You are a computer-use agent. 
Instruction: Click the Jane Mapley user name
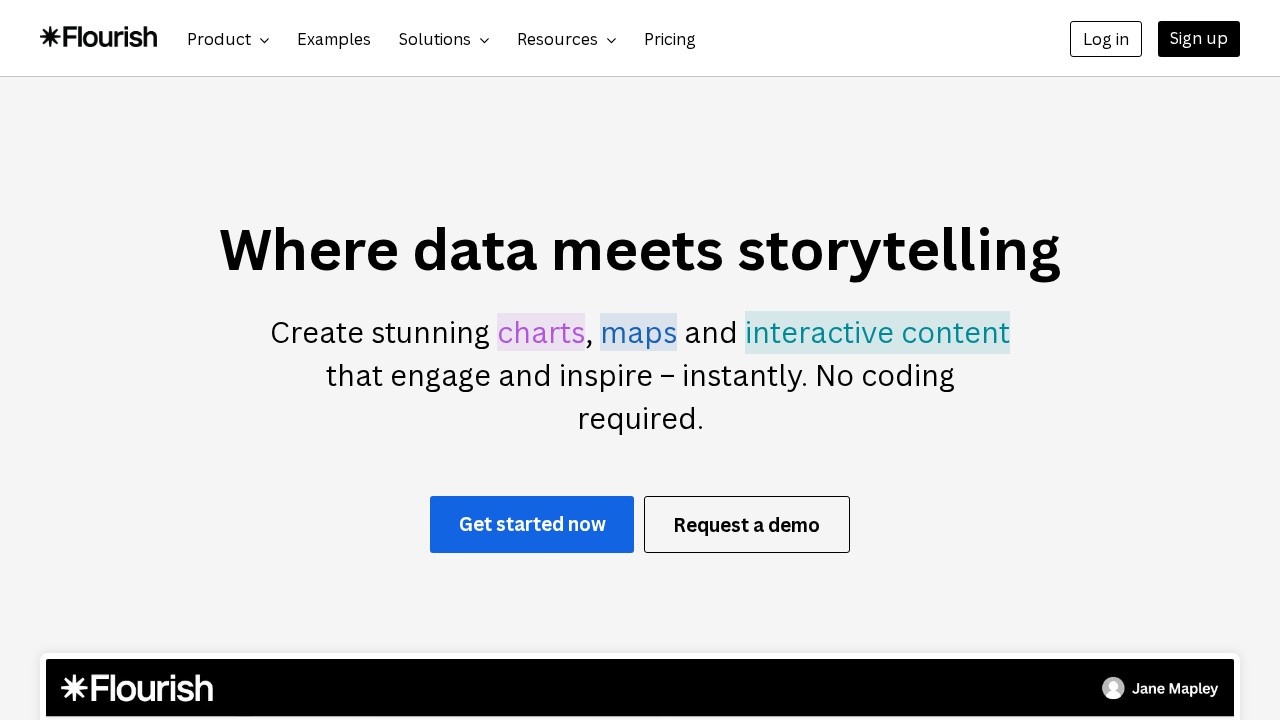(1174, 688)
